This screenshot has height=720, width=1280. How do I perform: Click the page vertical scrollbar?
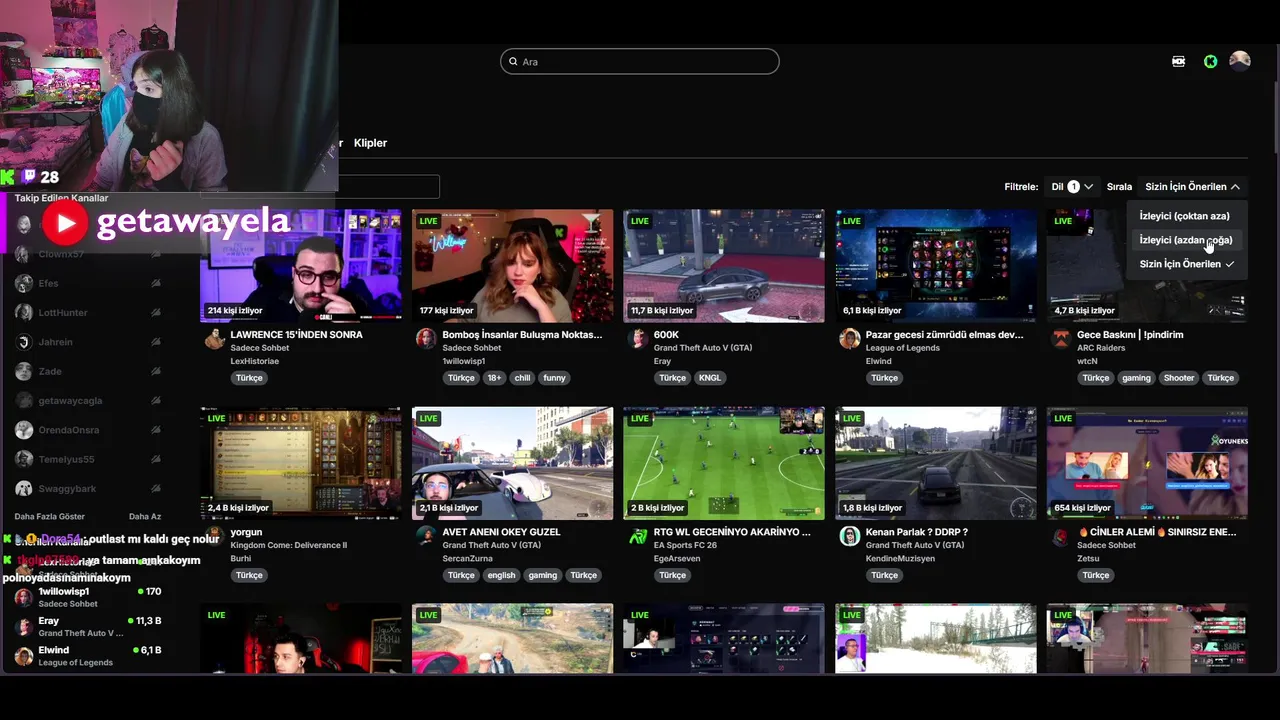point(1277,118)
